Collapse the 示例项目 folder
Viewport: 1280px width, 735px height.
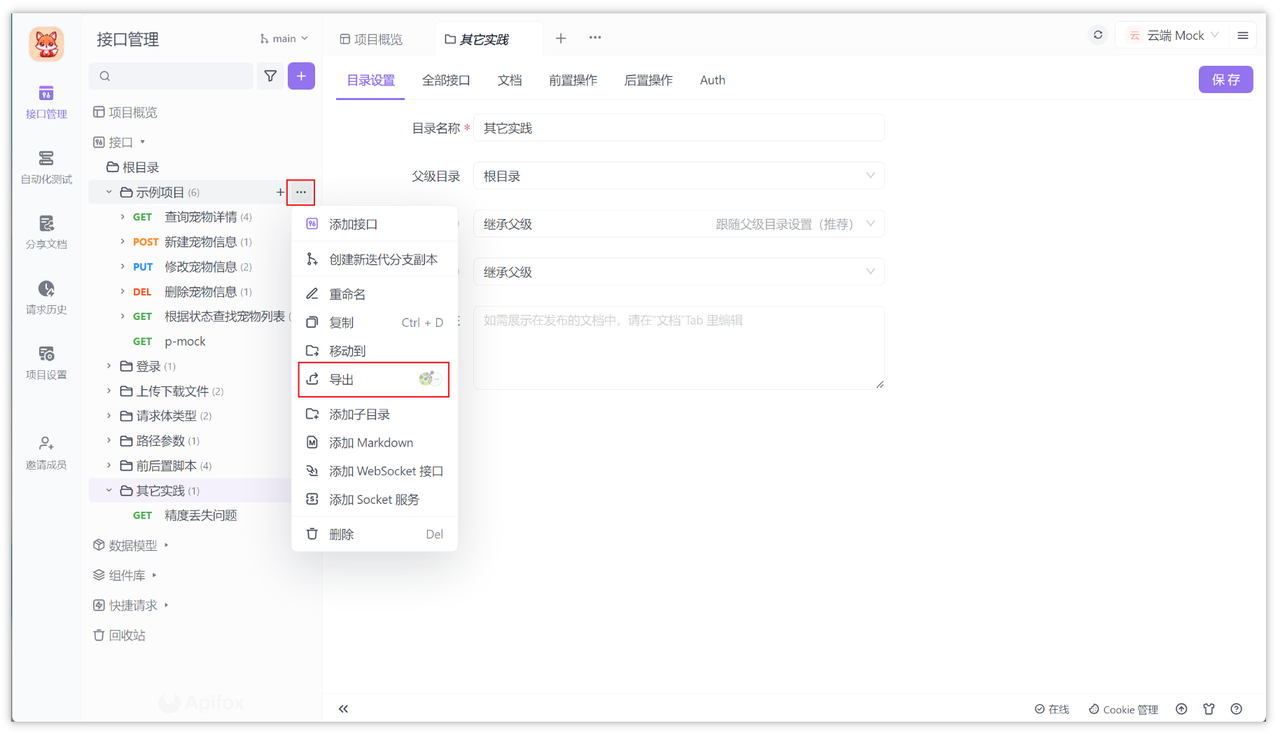coord(109,192)
